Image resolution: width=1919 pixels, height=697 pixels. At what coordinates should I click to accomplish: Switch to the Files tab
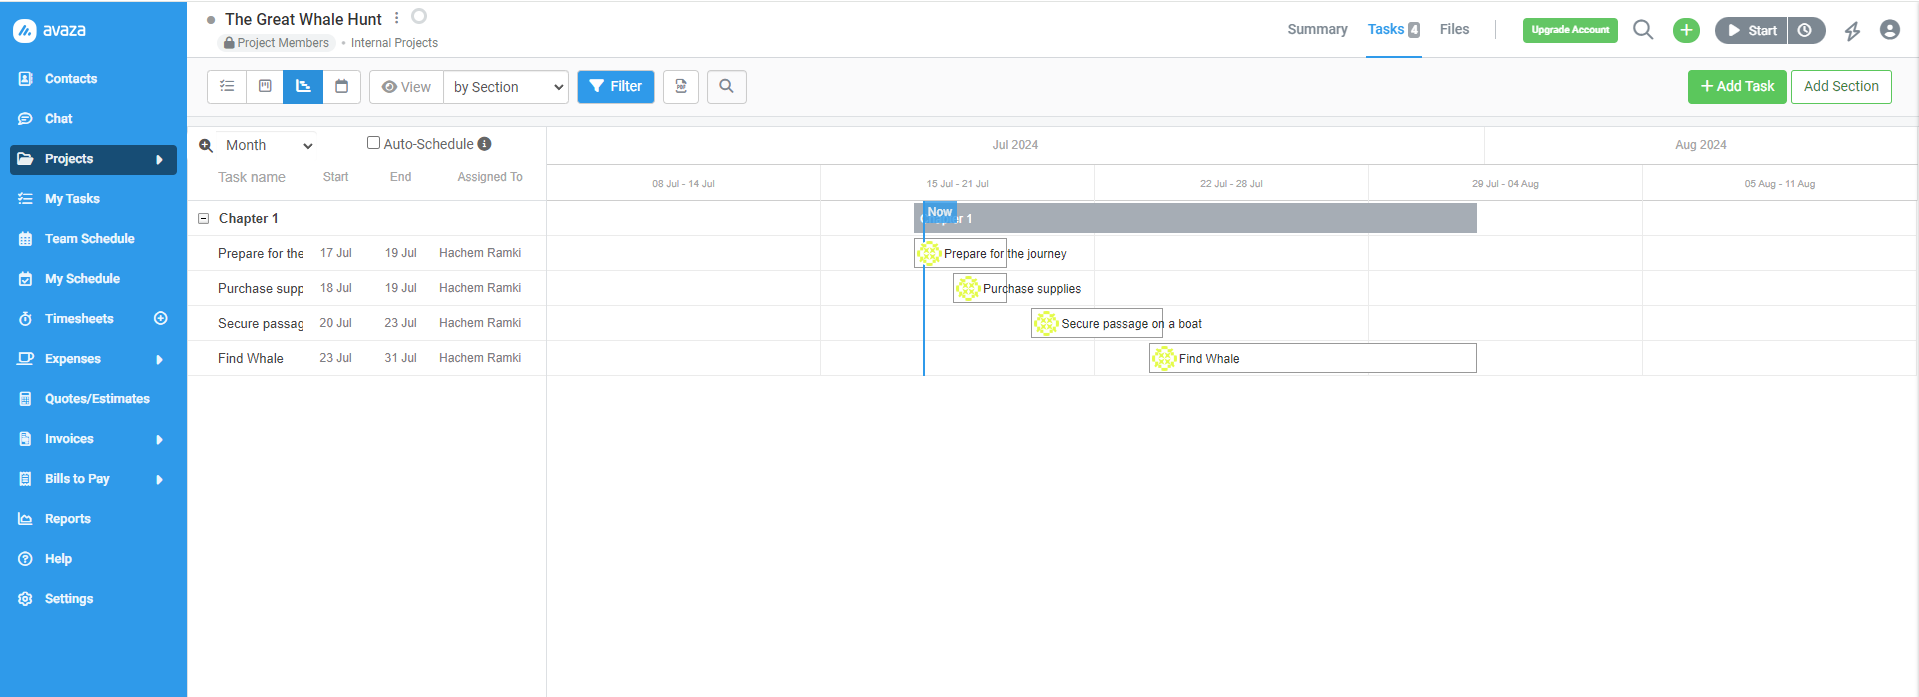point(1454,29)
